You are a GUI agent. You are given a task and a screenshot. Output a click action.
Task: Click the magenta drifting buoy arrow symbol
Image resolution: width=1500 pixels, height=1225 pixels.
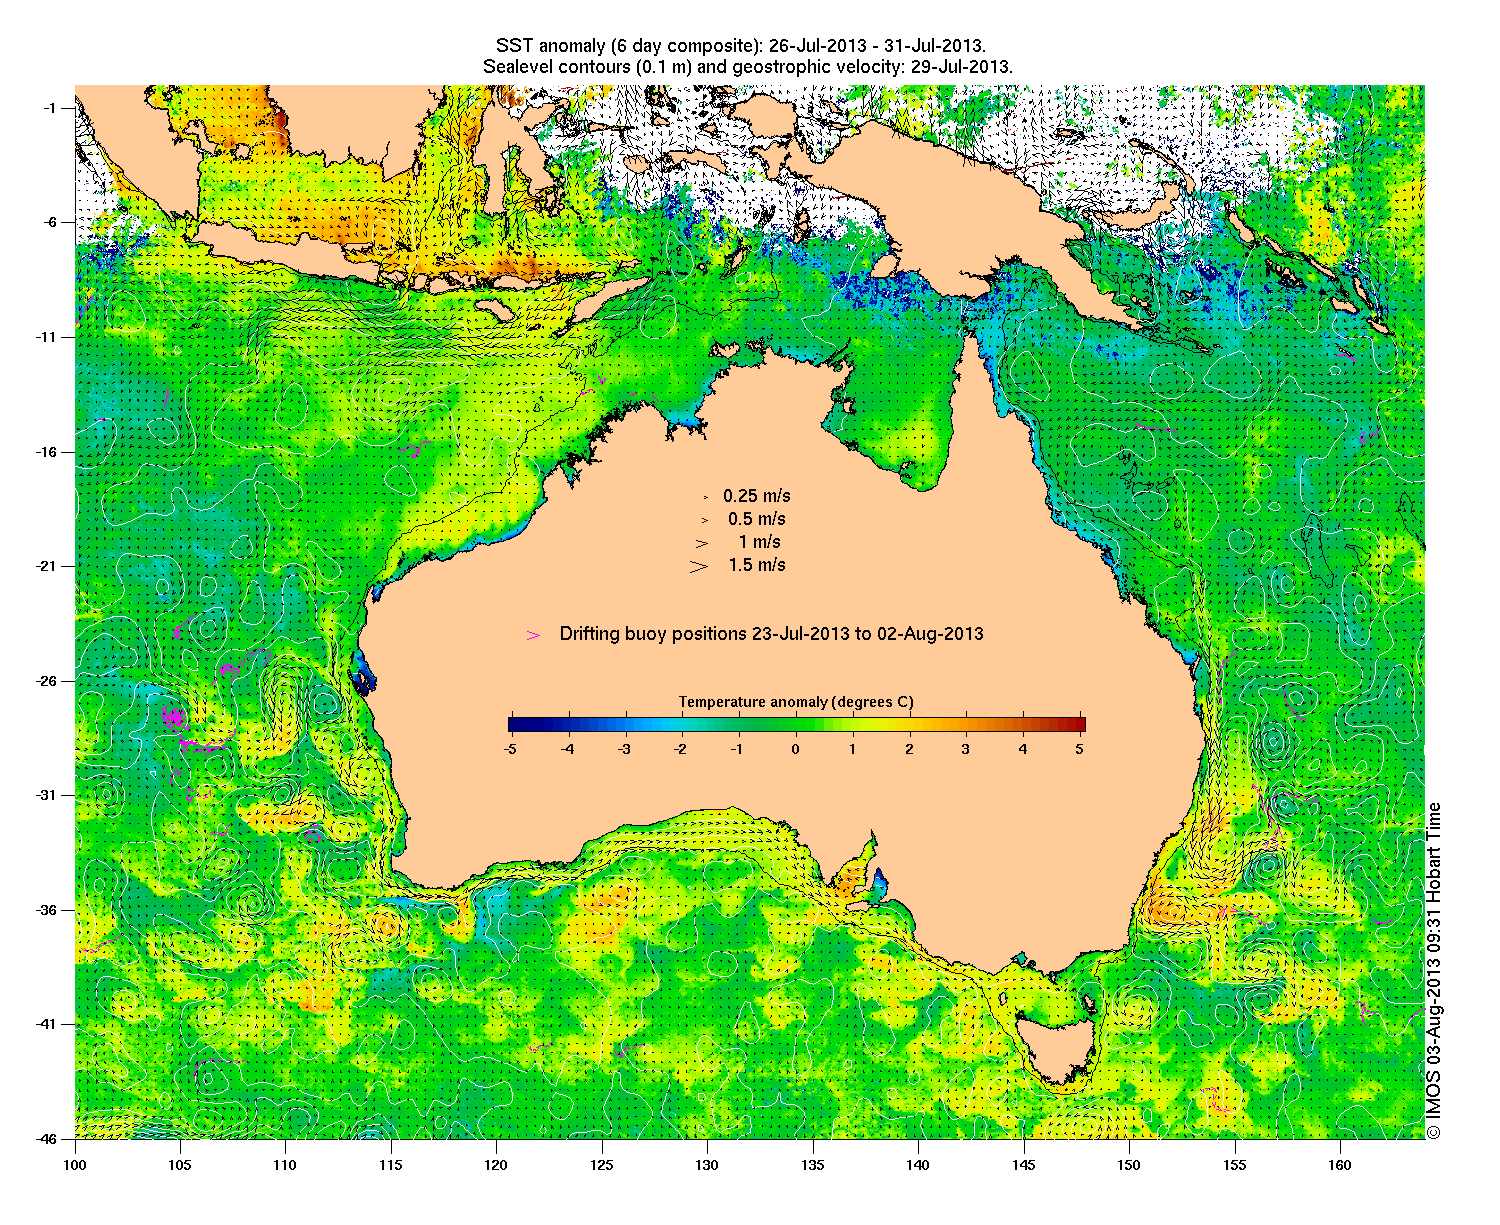pyautogui.click(x=534, y=635)
